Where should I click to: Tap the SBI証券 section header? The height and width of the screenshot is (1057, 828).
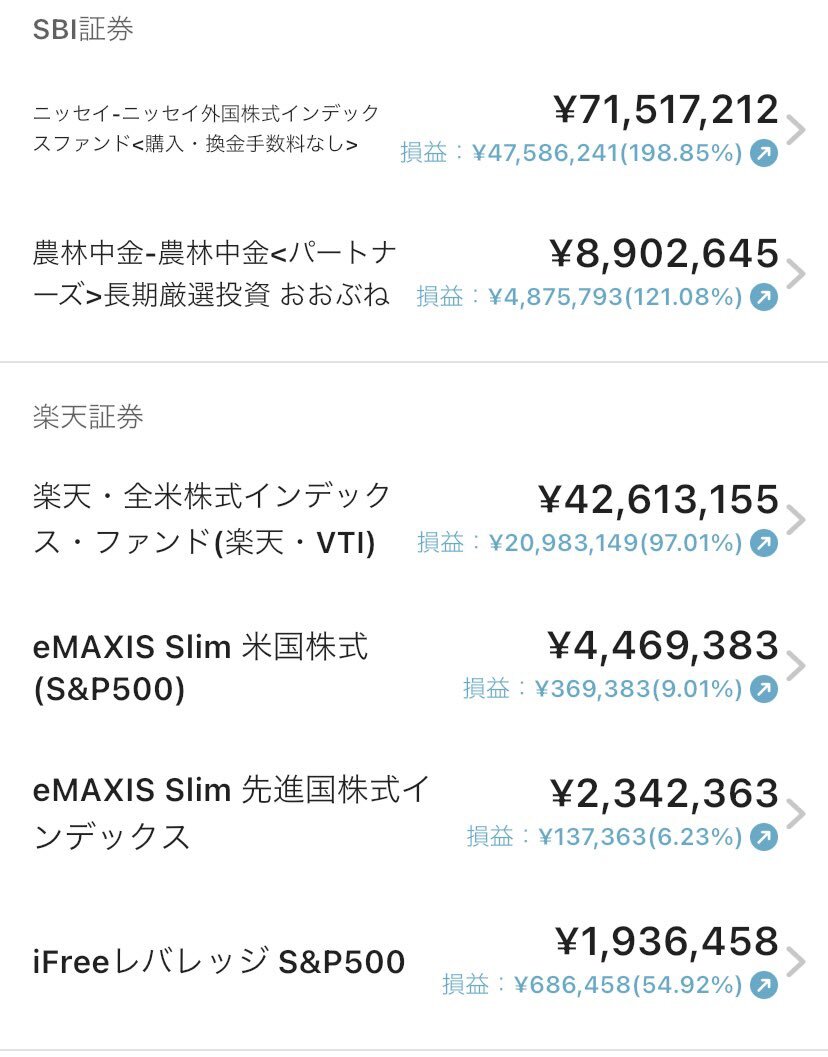pyautogui.click(x=83, y=29)
